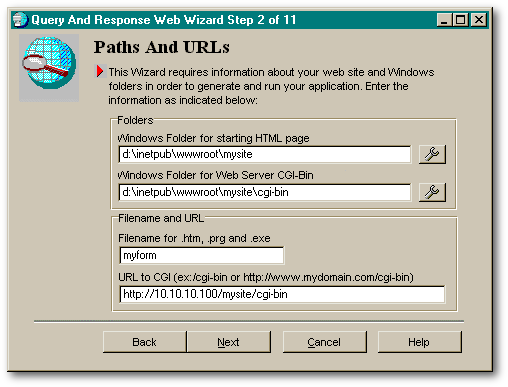Click label 'Windows Folder for starting HTML page'
508x387 pixels.
[214, 138]
